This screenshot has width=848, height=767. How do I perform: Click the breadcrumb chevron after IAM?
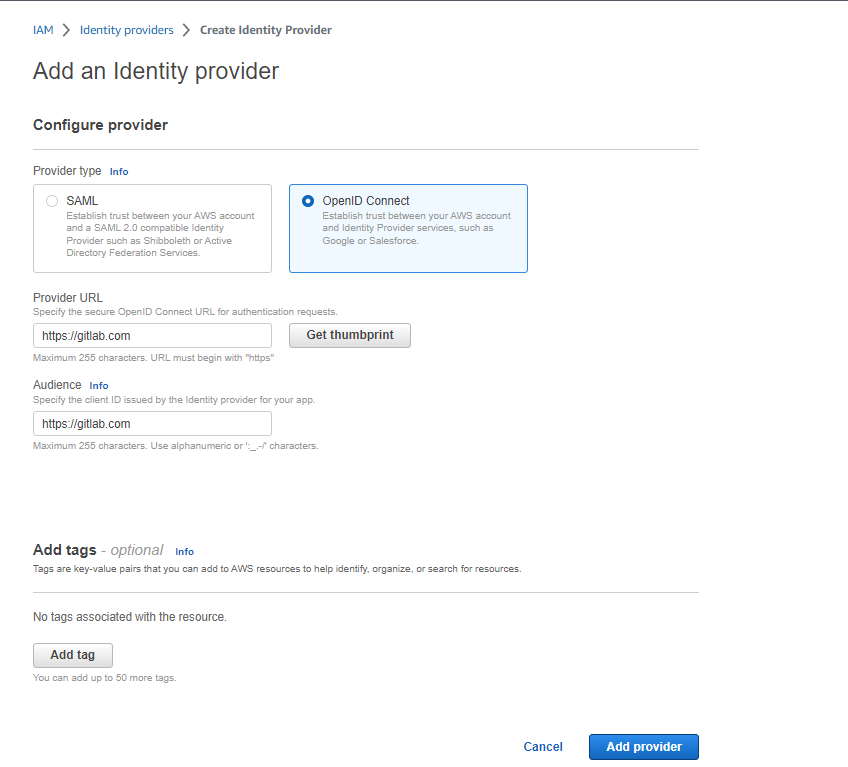[x=64, y=30]
